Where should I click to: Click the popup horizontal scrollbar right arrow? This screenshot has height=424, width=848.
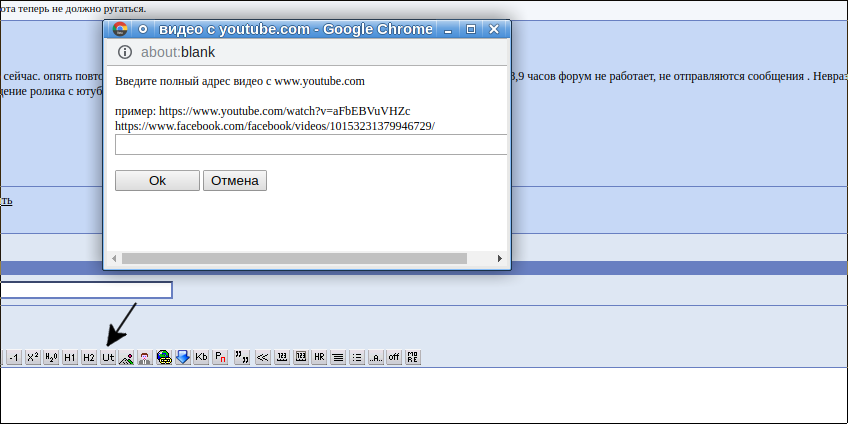pos(500,259)
